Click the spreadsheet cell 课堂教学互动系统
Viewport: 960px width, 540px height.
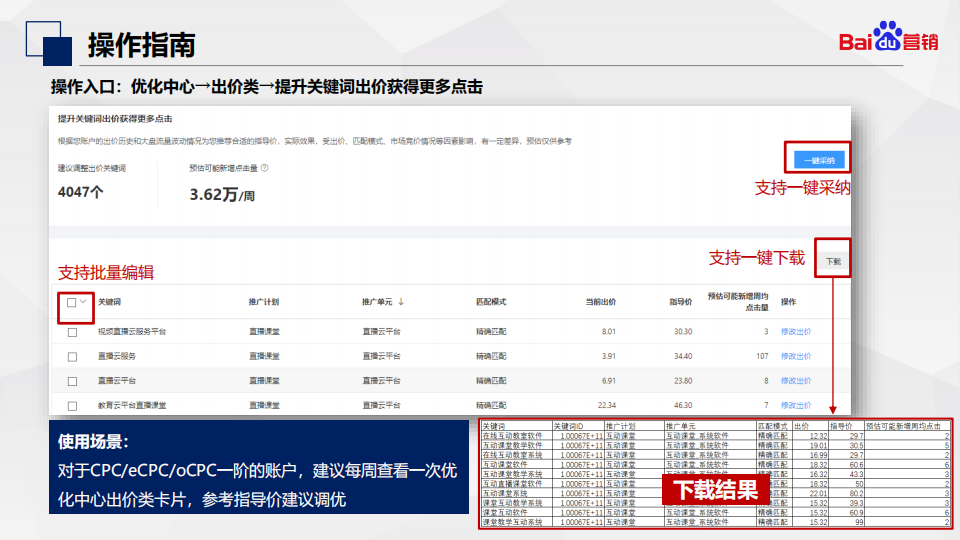click(512, 522)
